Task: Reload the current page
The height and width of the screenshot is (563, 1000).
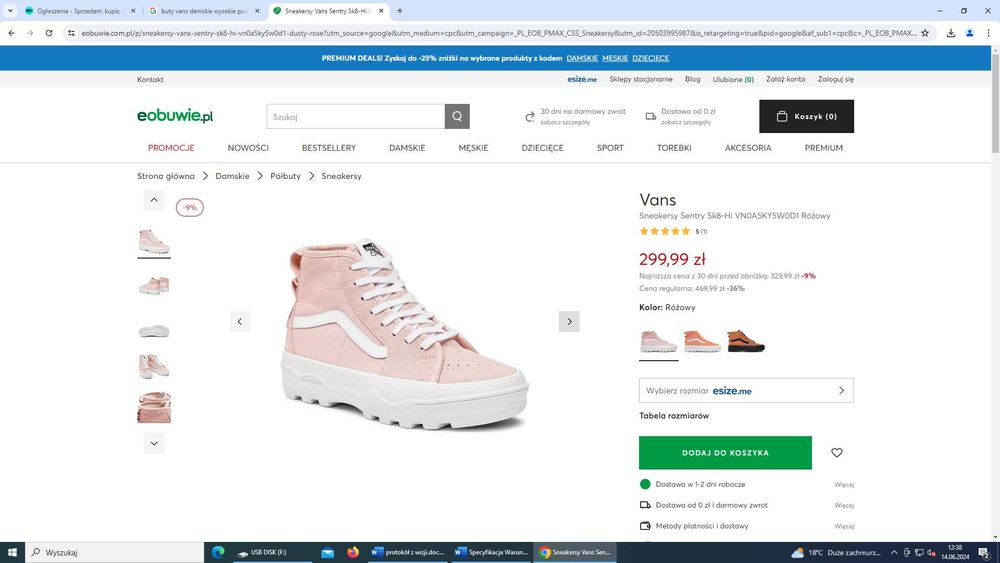Action: point(48,33)
